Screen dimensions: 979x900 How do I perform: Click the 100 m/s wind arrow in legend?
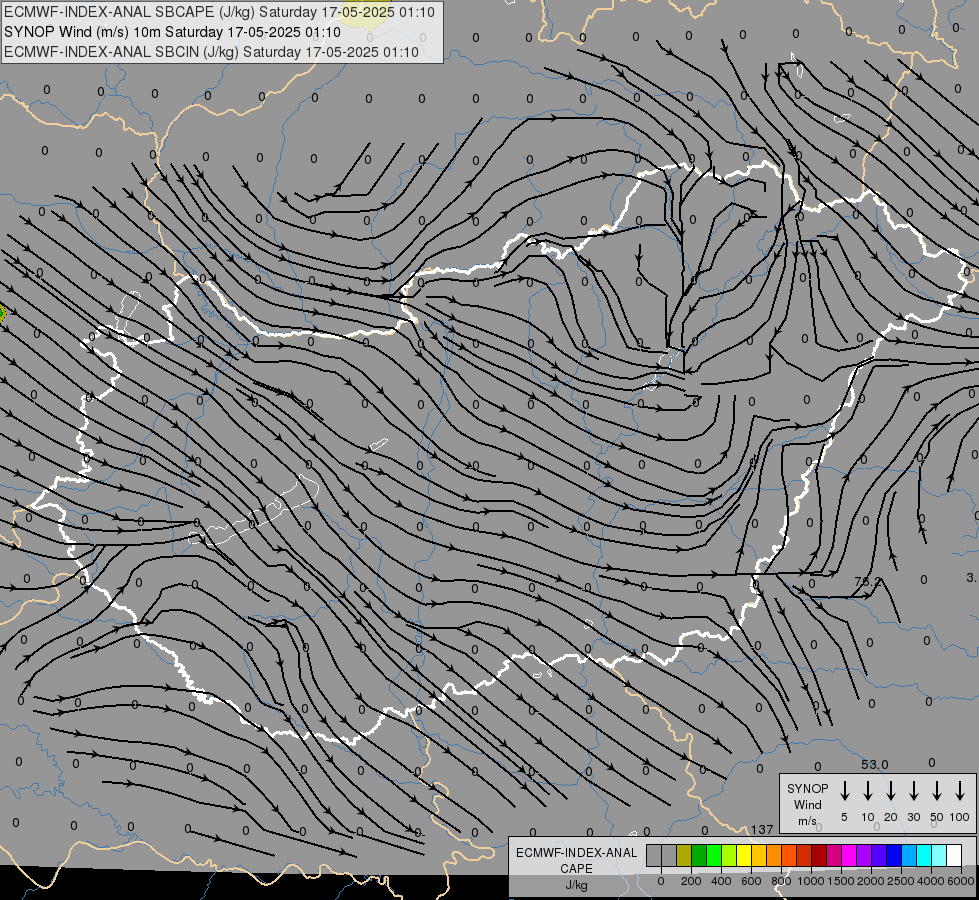[x=960, y=791]
